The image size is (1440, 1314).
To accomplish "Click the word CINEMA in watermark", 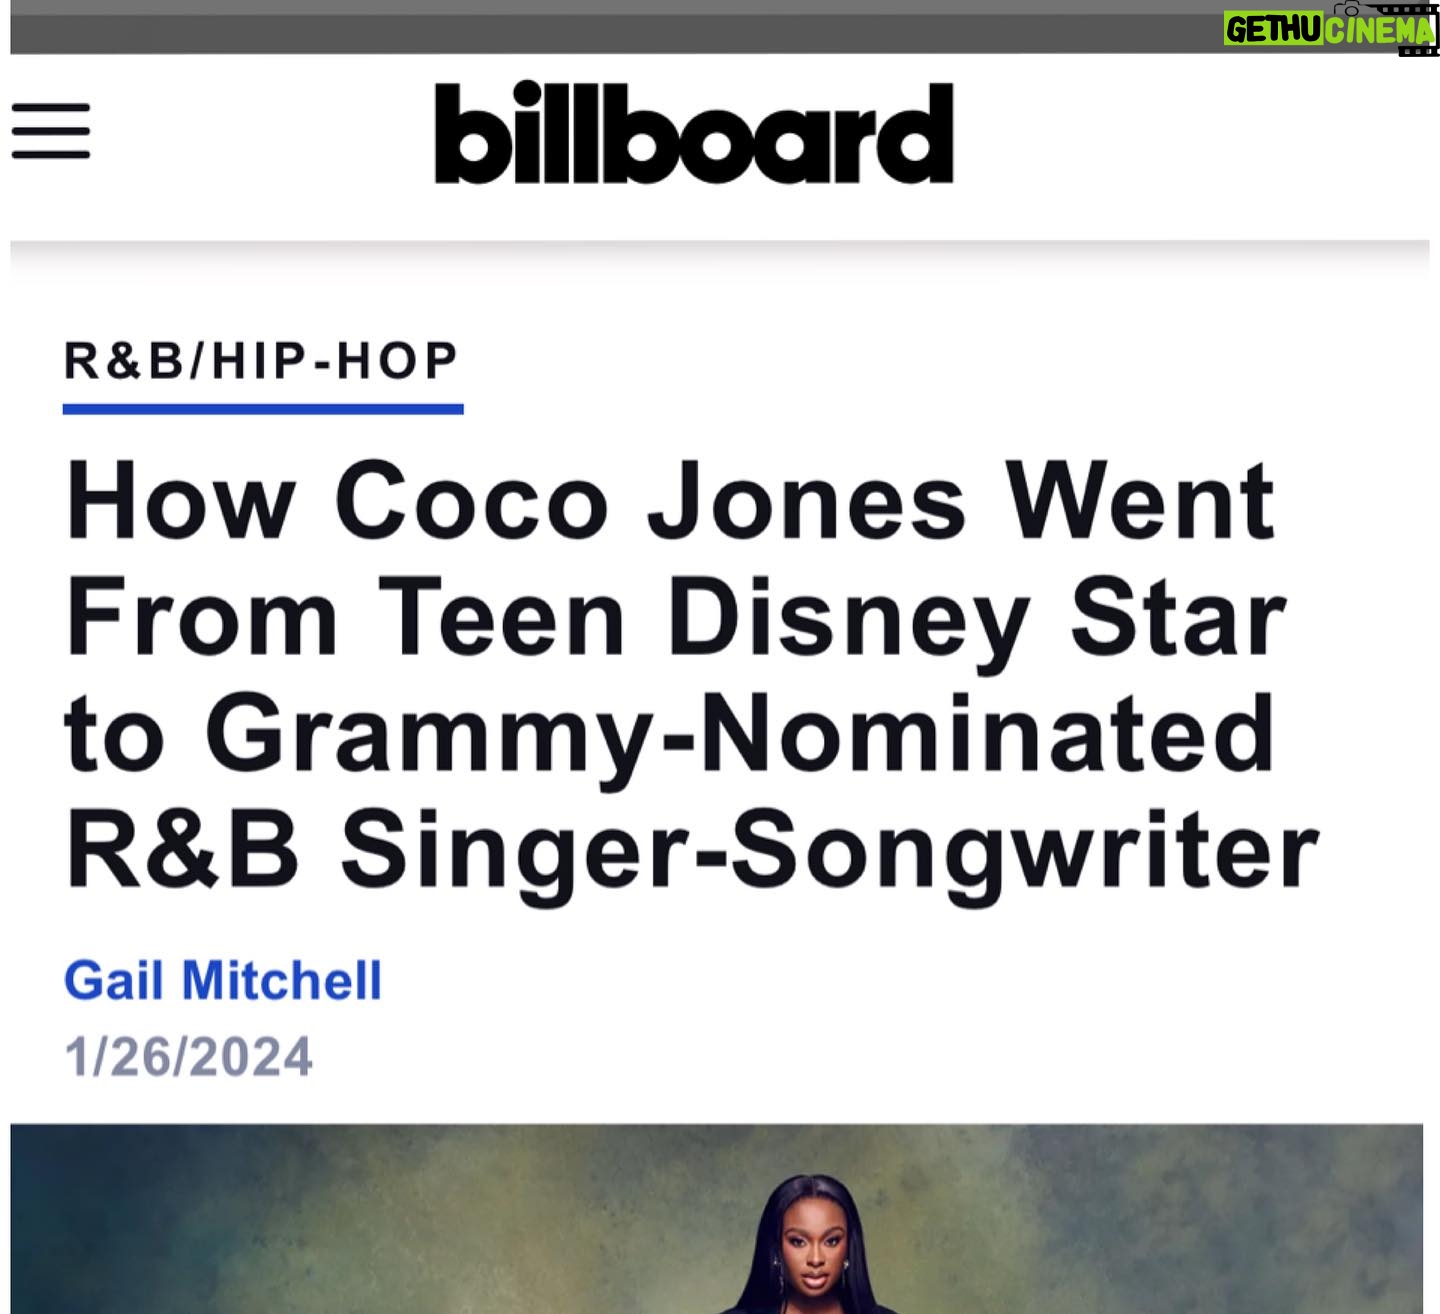I will point(1379,30).
